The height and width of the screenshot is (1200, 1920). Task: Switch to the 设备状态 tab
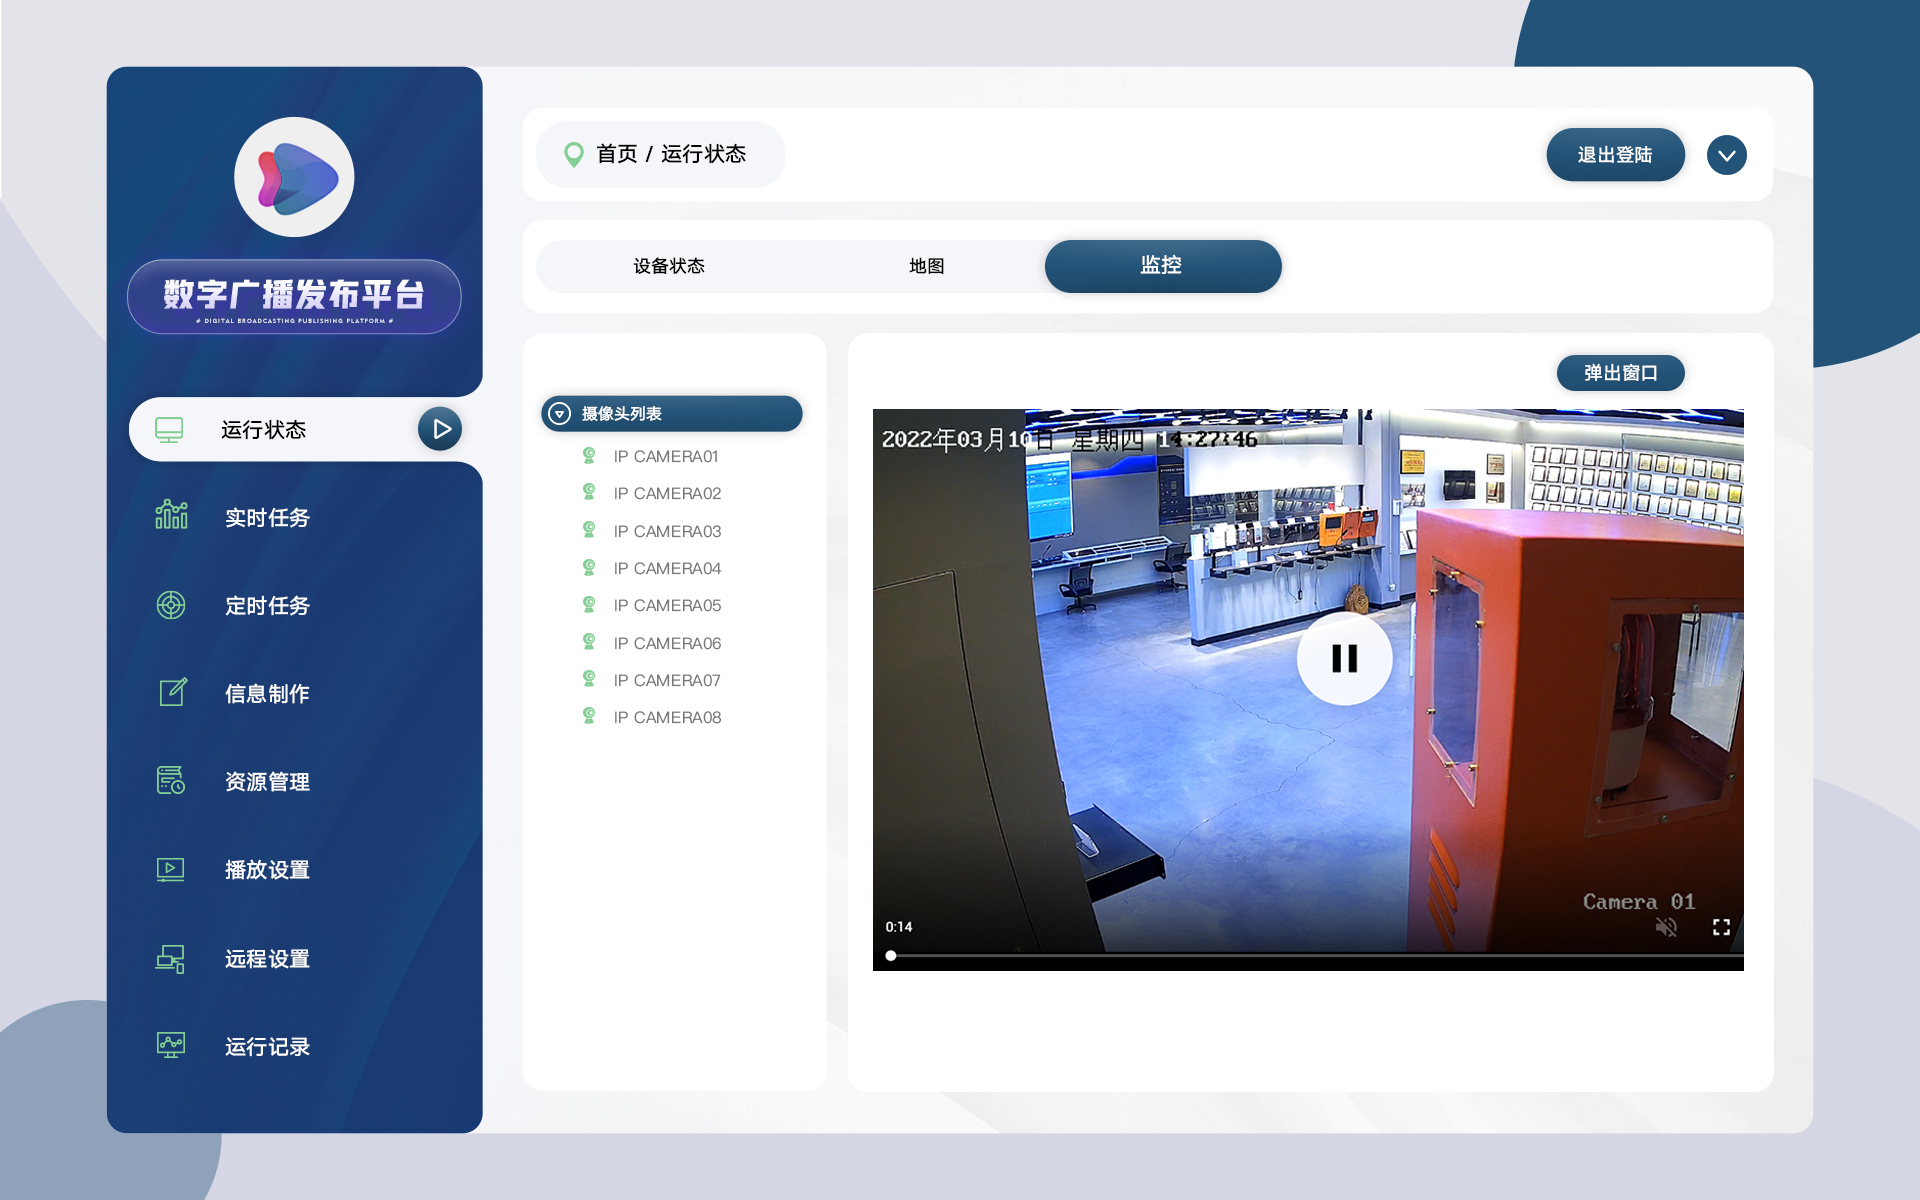pyautogui.click(x=669, y=266)
